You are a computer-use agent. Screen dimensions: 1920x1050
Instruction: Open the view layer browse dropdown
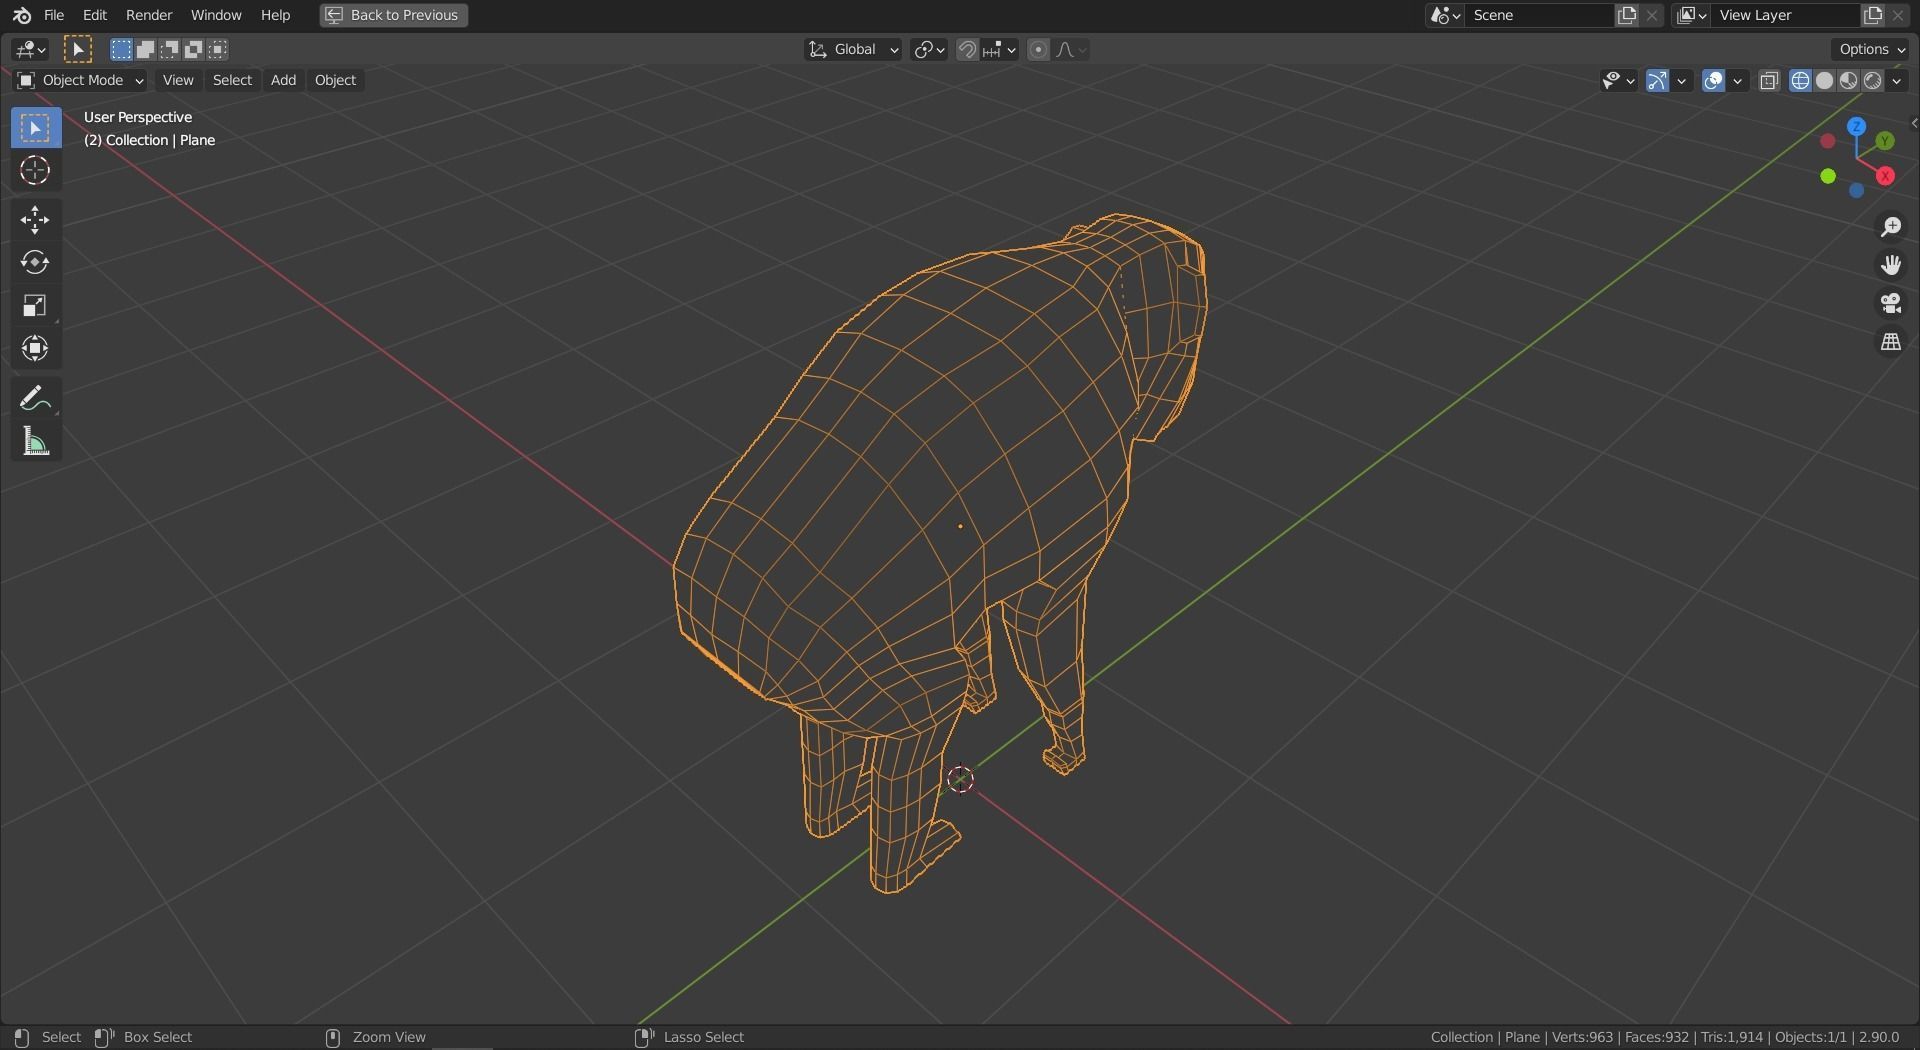(x=1691, y=15)
